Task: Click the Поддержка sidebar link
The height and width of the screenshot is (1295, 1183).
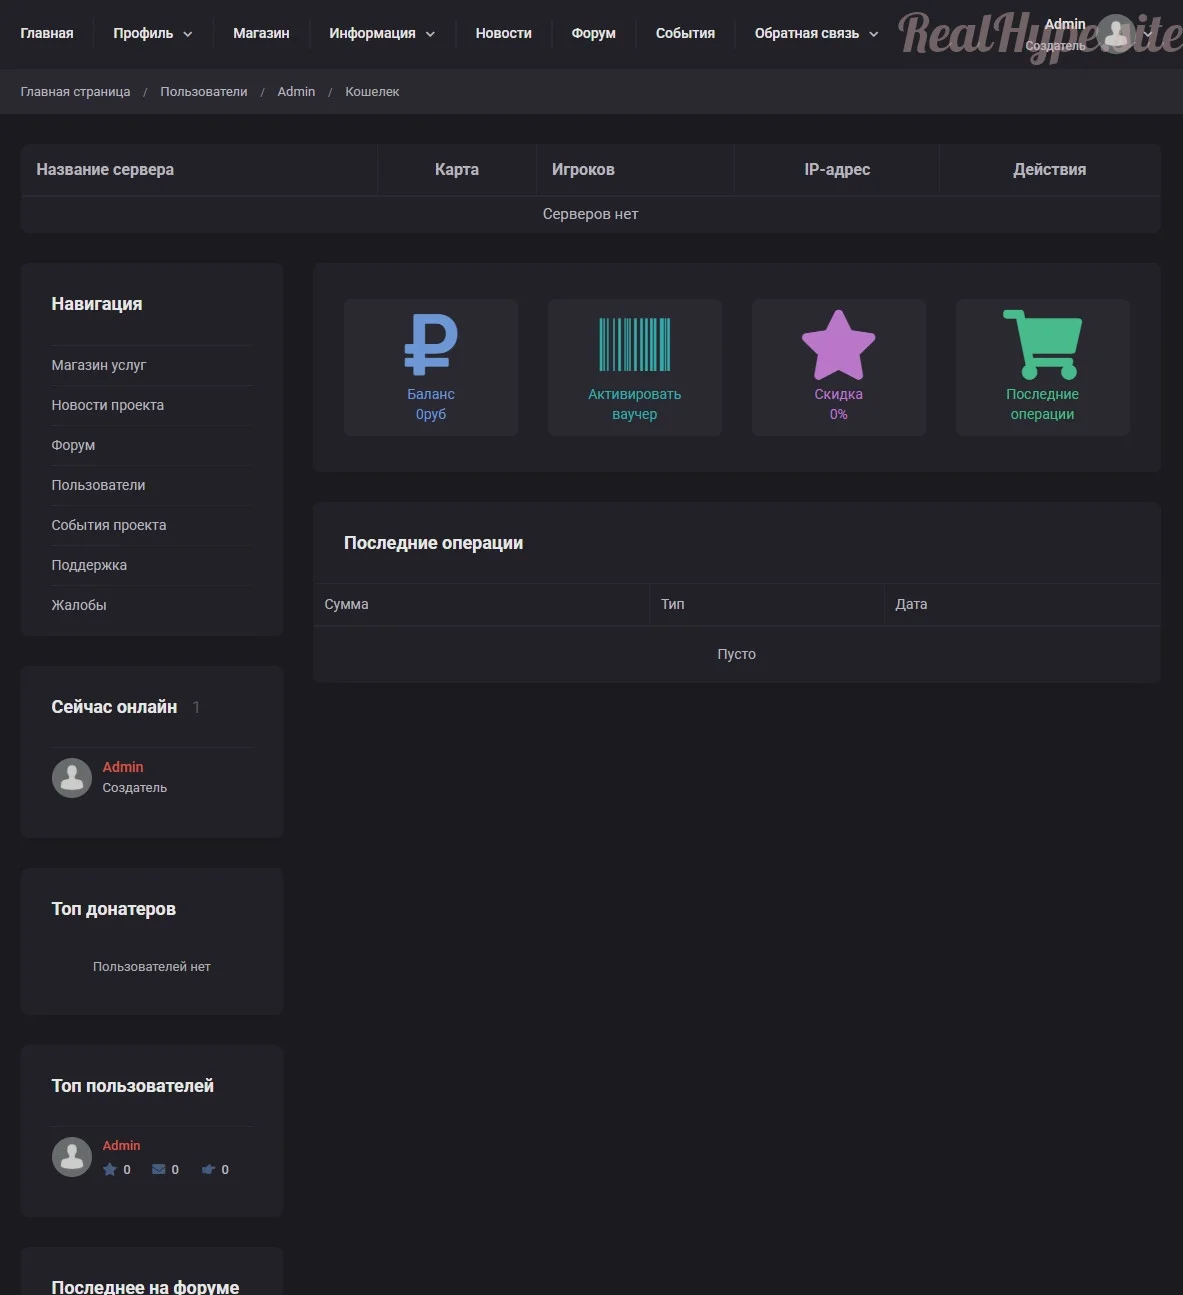Action: click(89, 565)
